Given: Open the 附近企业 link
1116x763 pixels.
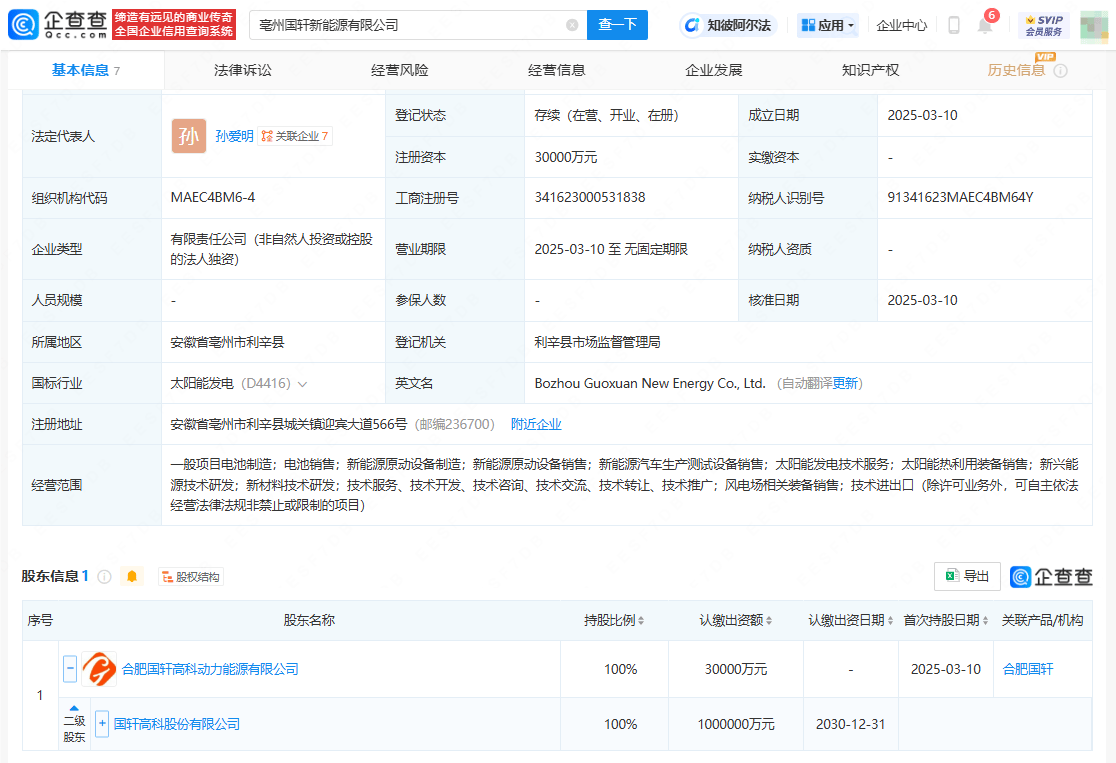Looking at the screenshot, I should pos(536,424).
